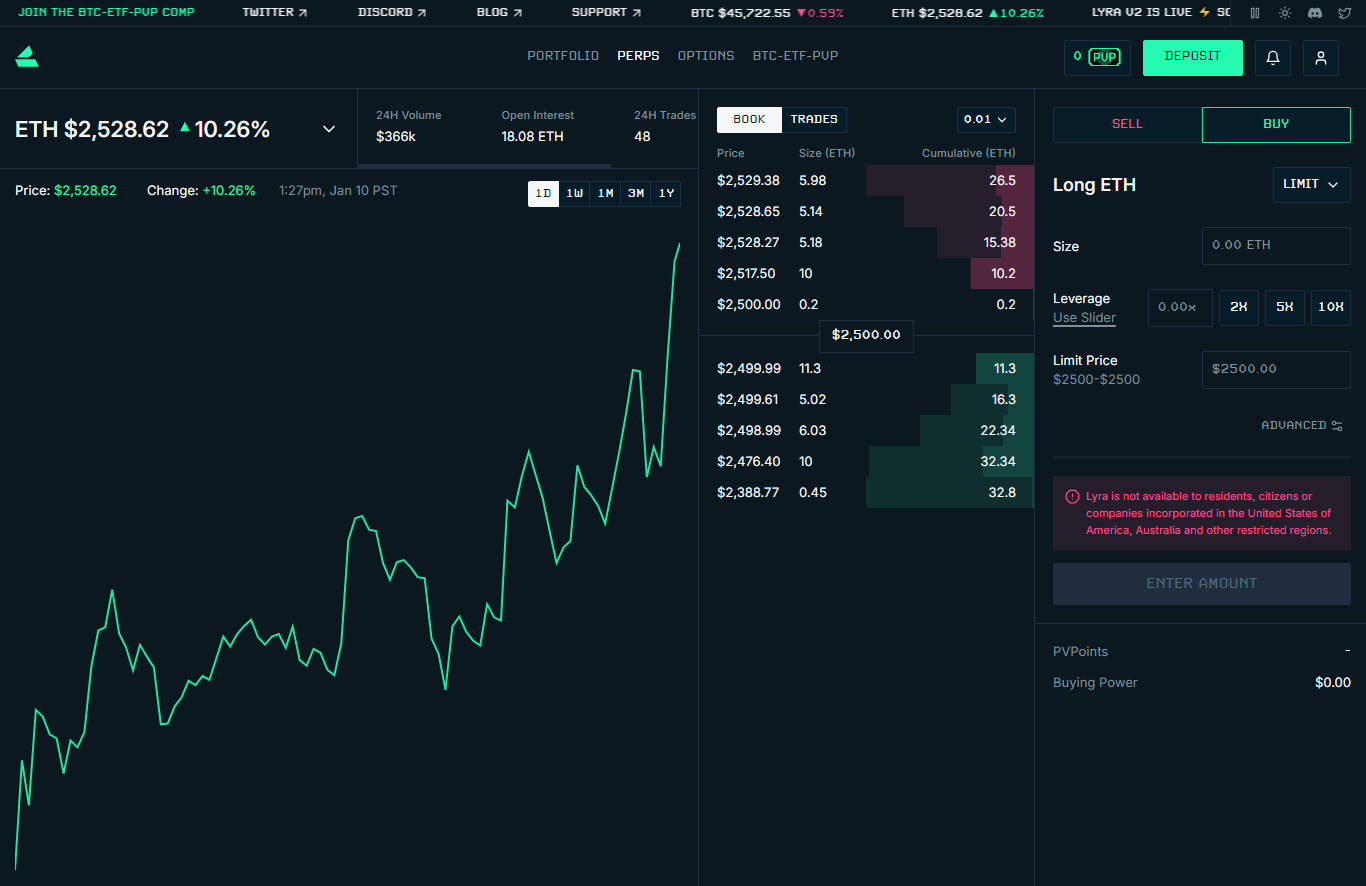
Task: Switch chart range to 1M
Action: (x=605, y=194)
